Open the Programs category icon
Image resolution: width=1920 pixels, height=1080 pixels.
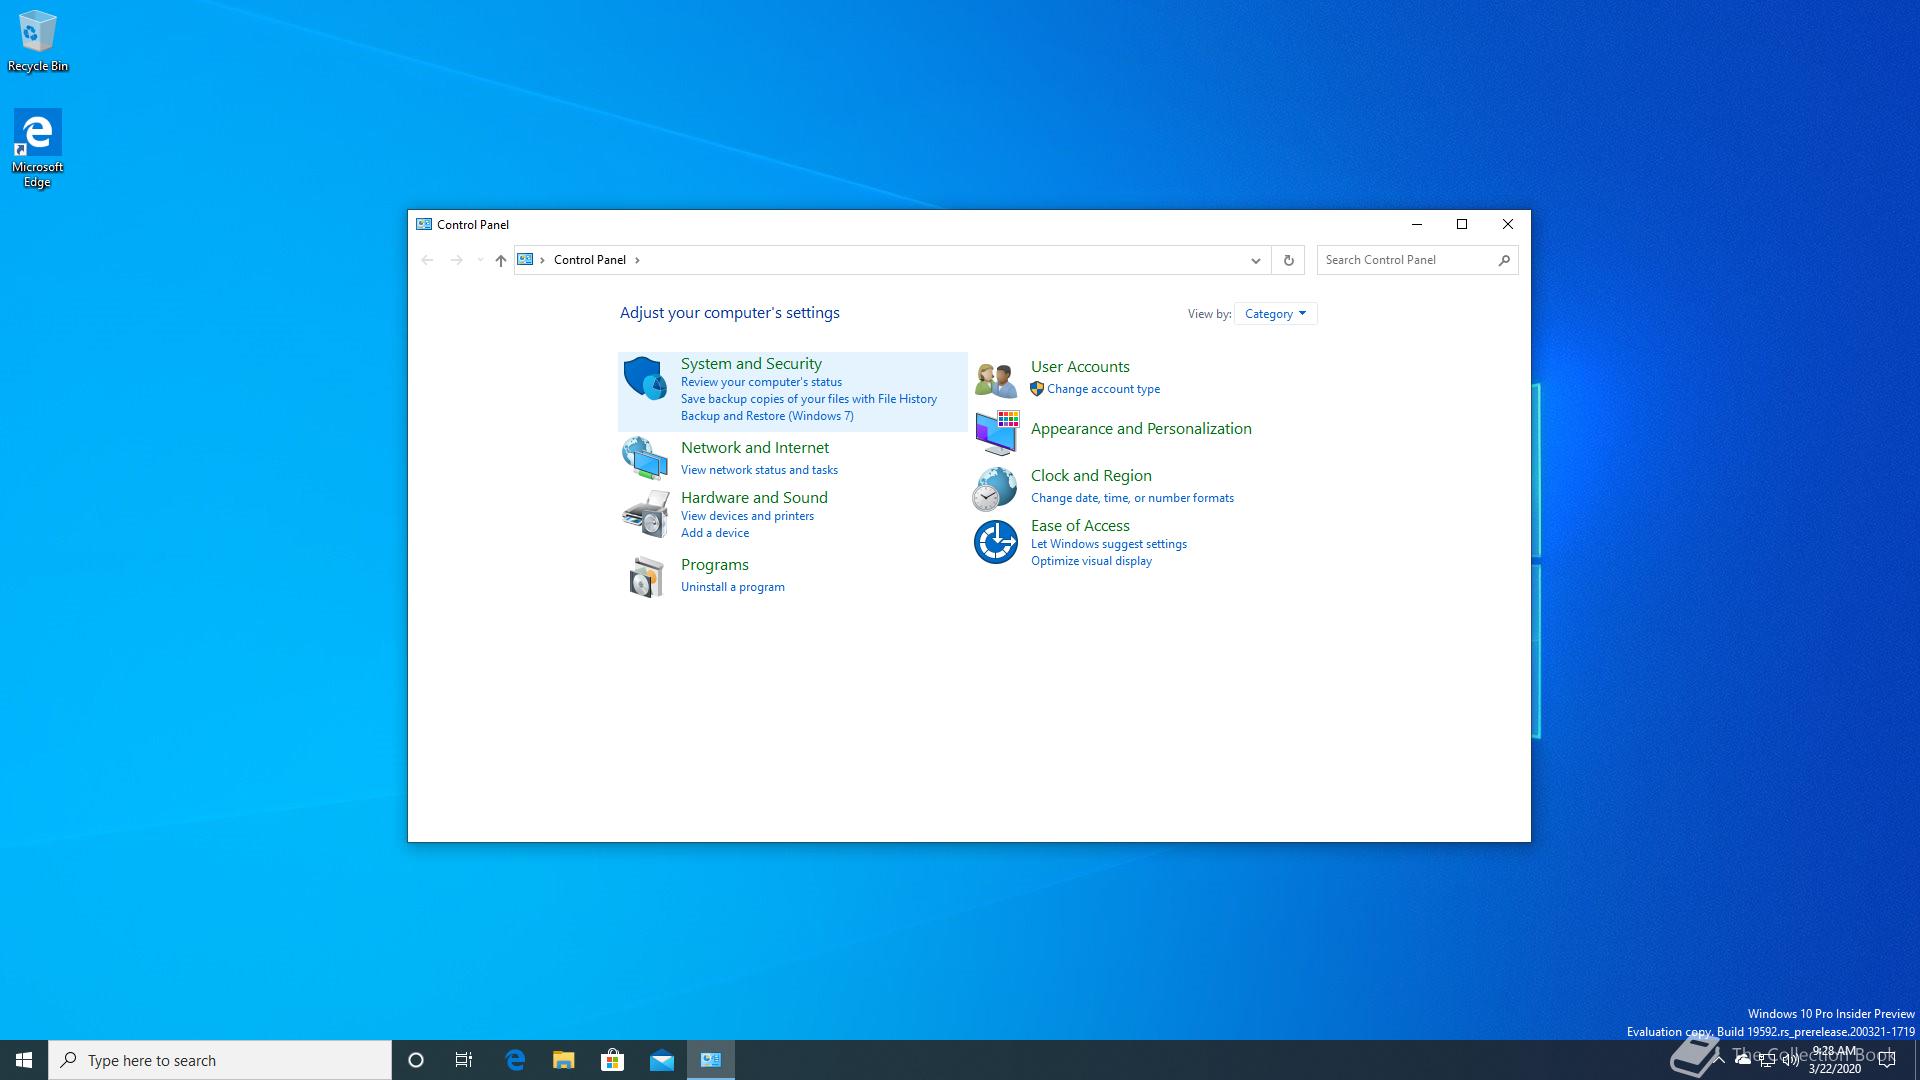click(x=645, y=577)
